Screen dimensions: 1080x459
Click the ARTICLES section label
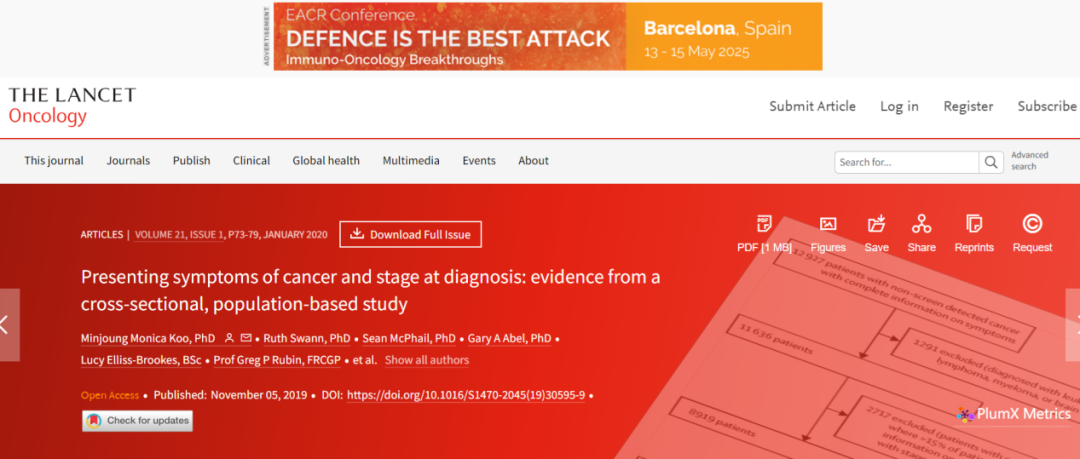[102, 234]
